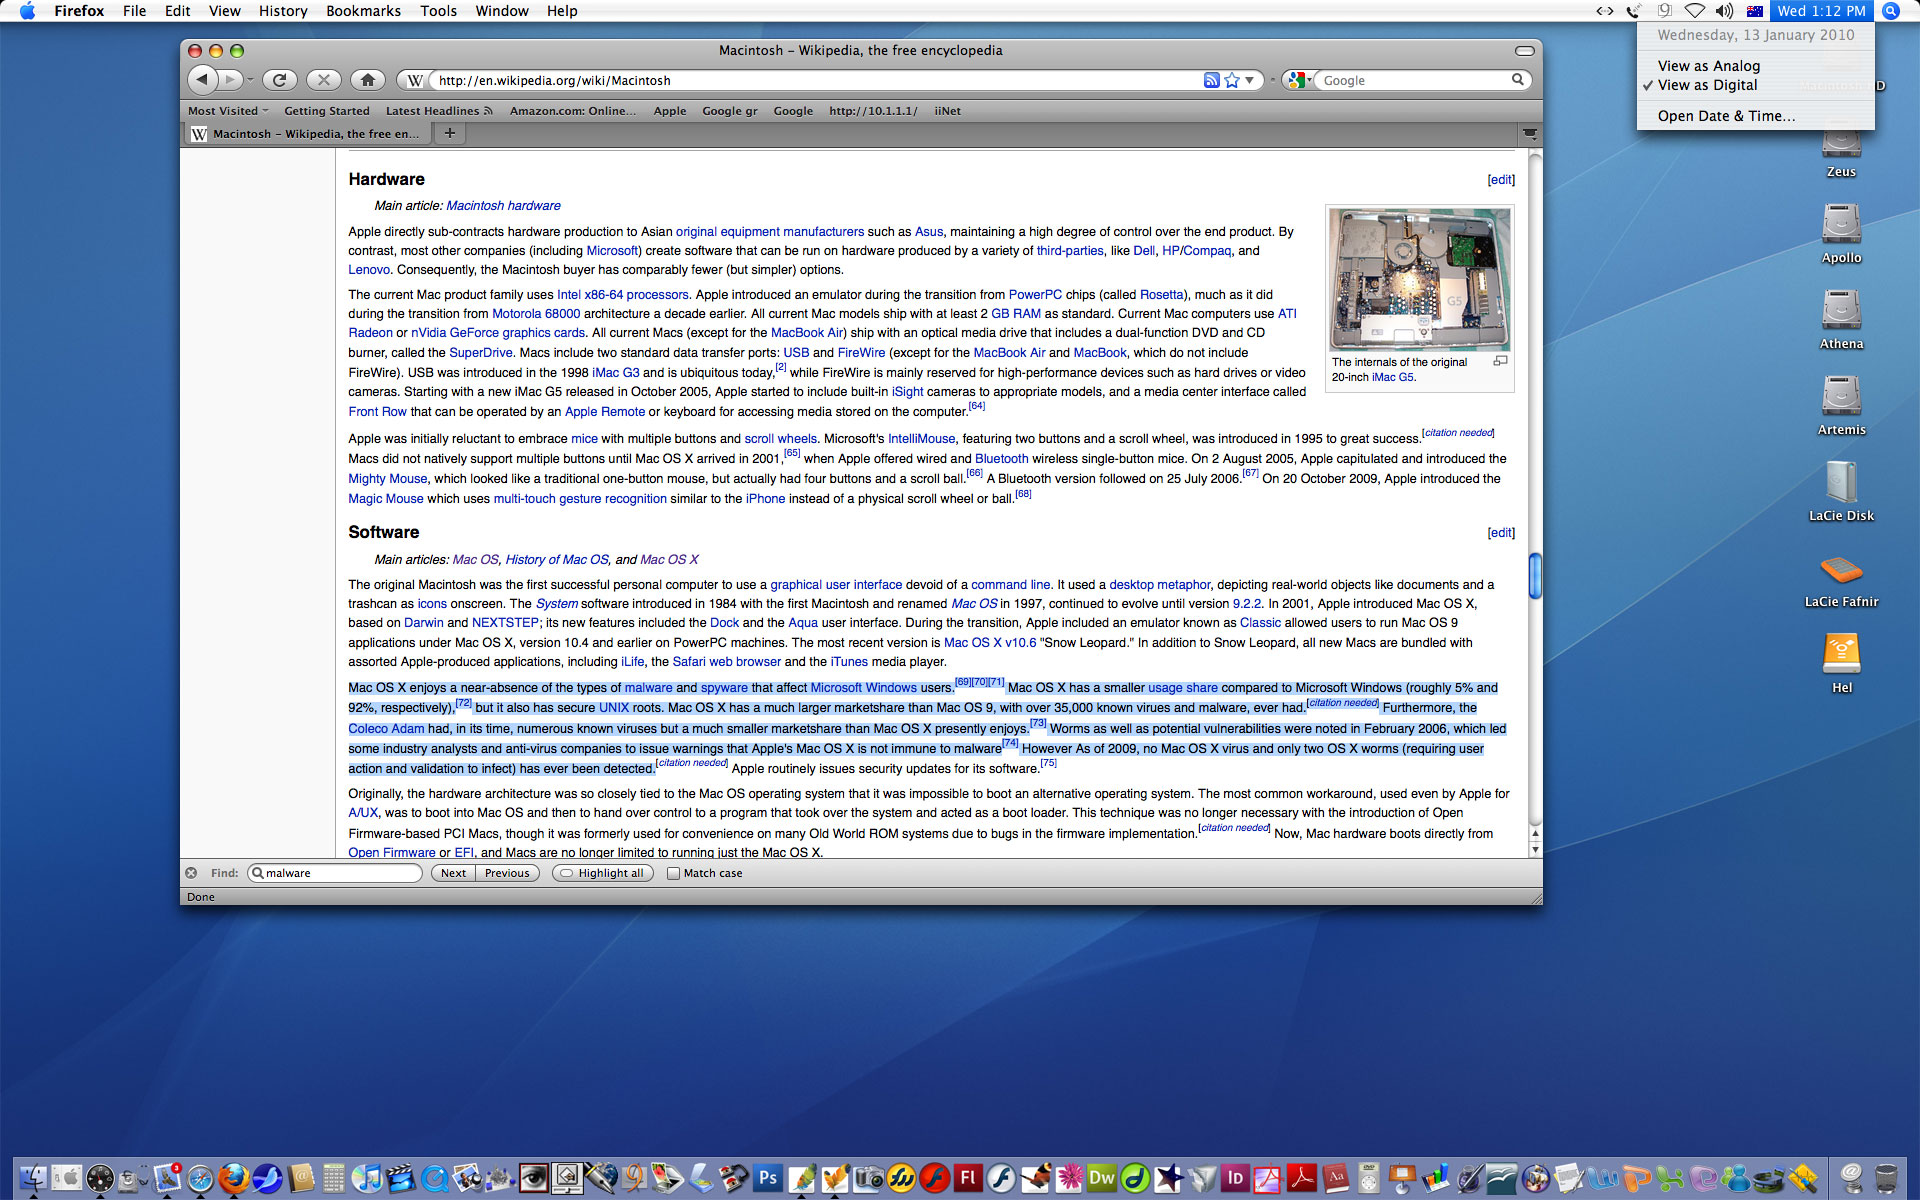Screen dimensions: 1920x1200
Task: Open the Macintosh hardware main article link
Action: pyautogui.click(x=503, y=206)
